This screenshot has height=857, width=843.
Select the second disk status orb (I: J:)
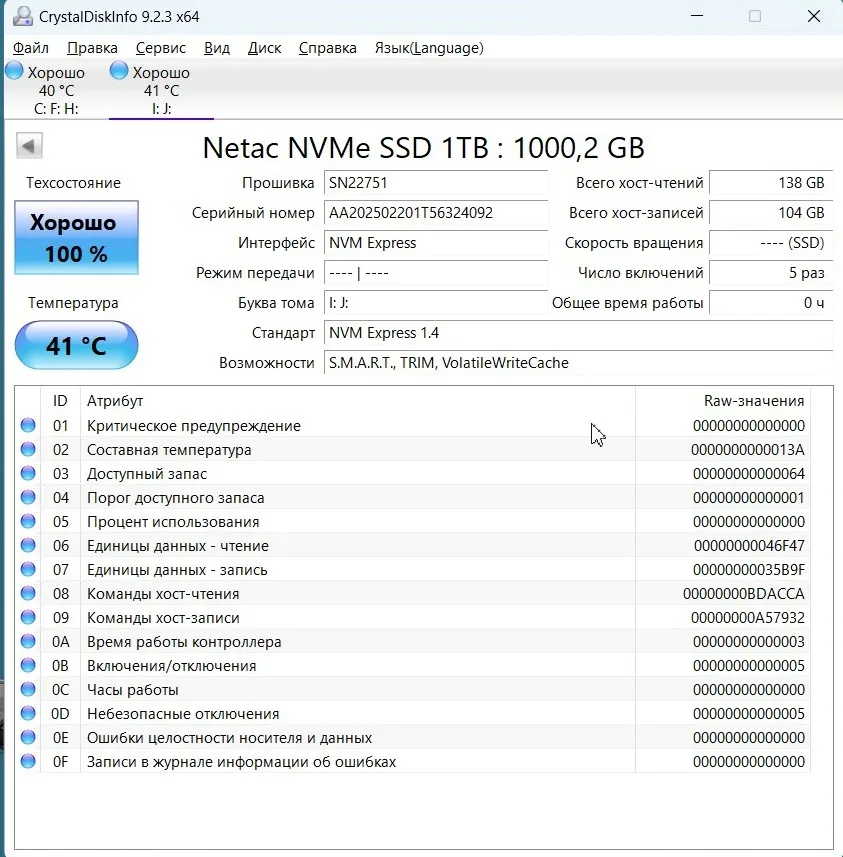click(119, 72)
